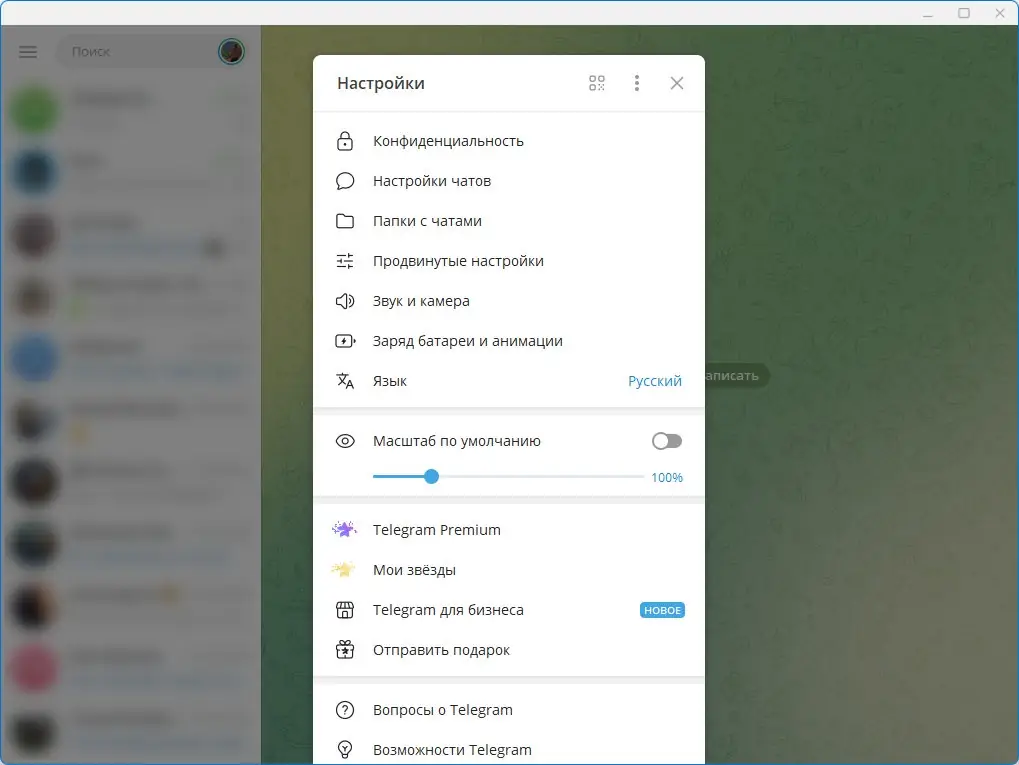1019x765 pixels.
Task: Open Вопросы о Telegram
Action: pyautogui.click(x=441, y=710)
